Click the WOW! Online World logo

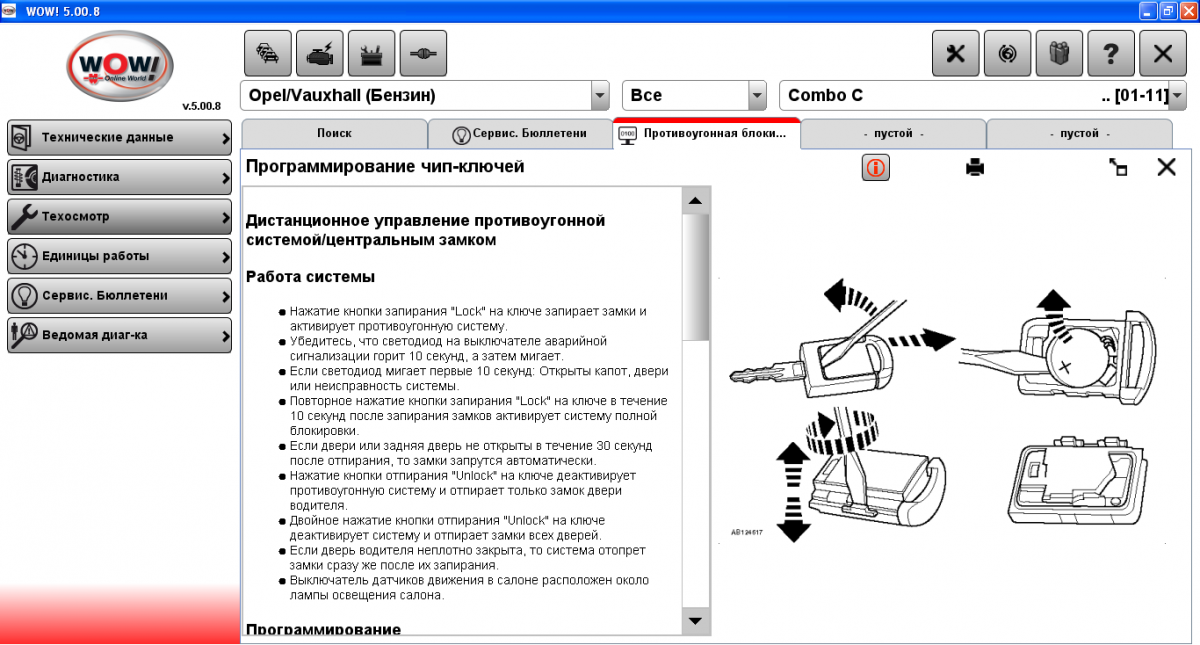point(120,67)
